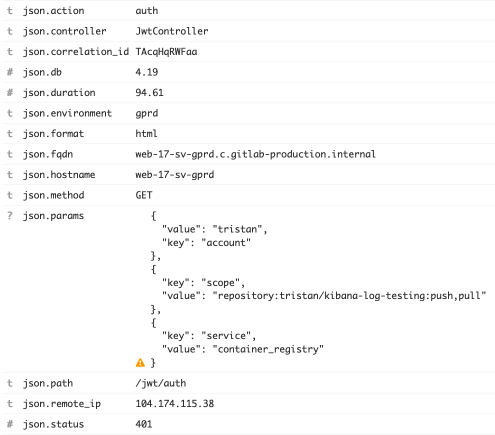Click the unknown type icon beside json.params
The width and height of the screenshot is (495, 435).
(x=10, y=216)
